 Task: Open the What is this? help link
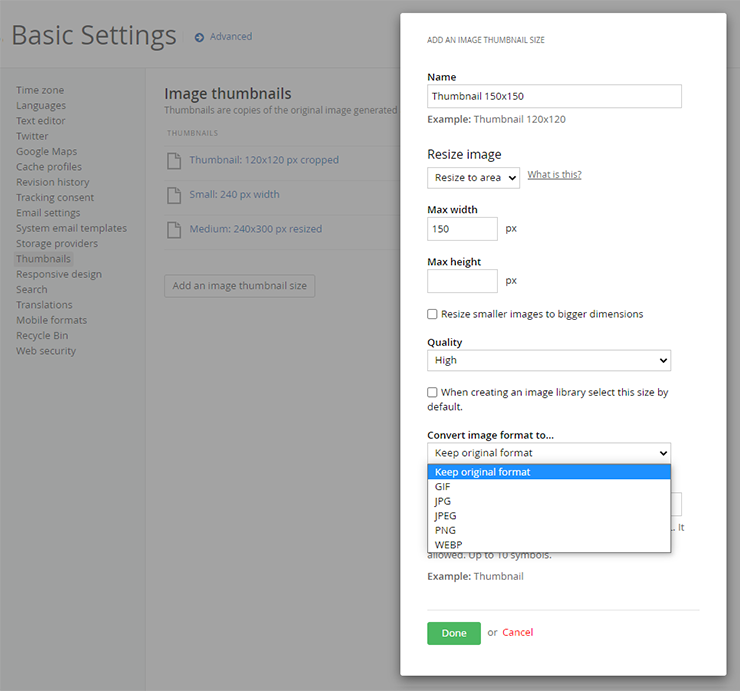554,175
